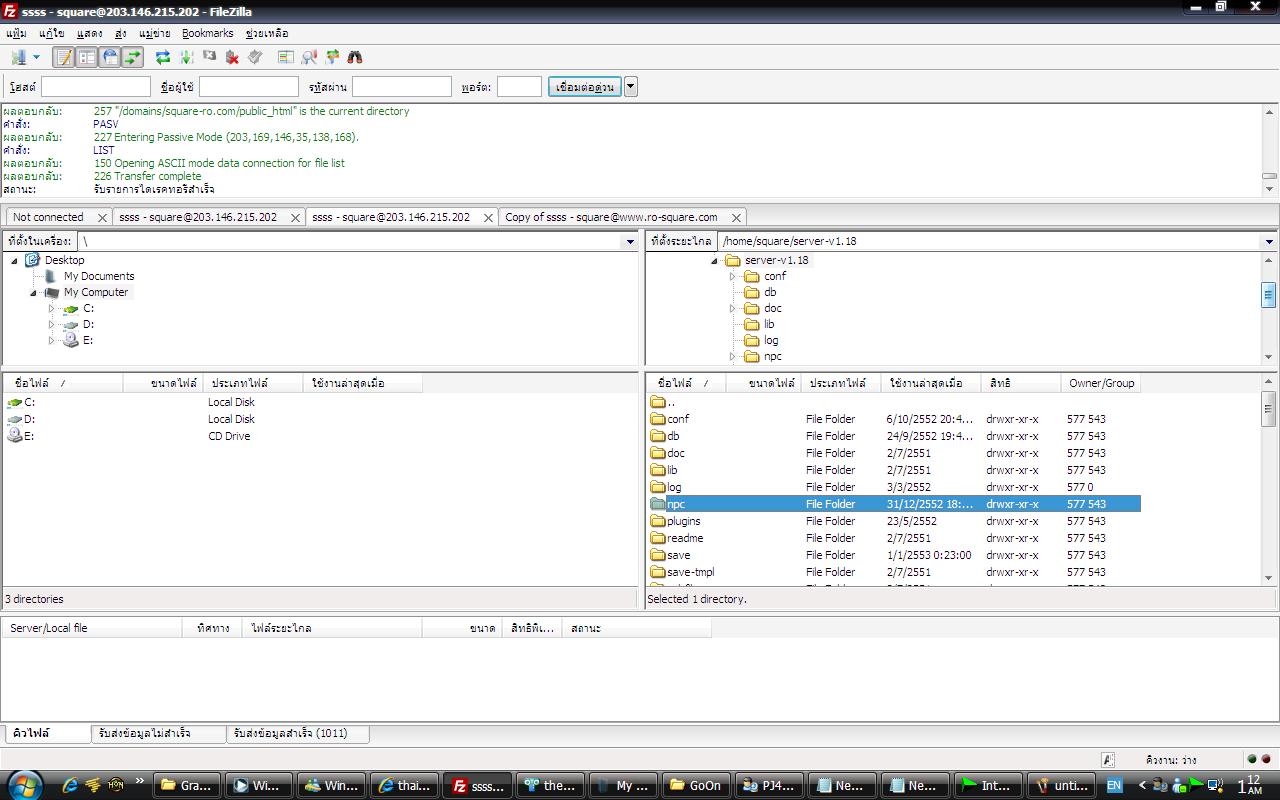Toggle the message log display
This screenshot has height=800, width=1280.
coord(64,57)
